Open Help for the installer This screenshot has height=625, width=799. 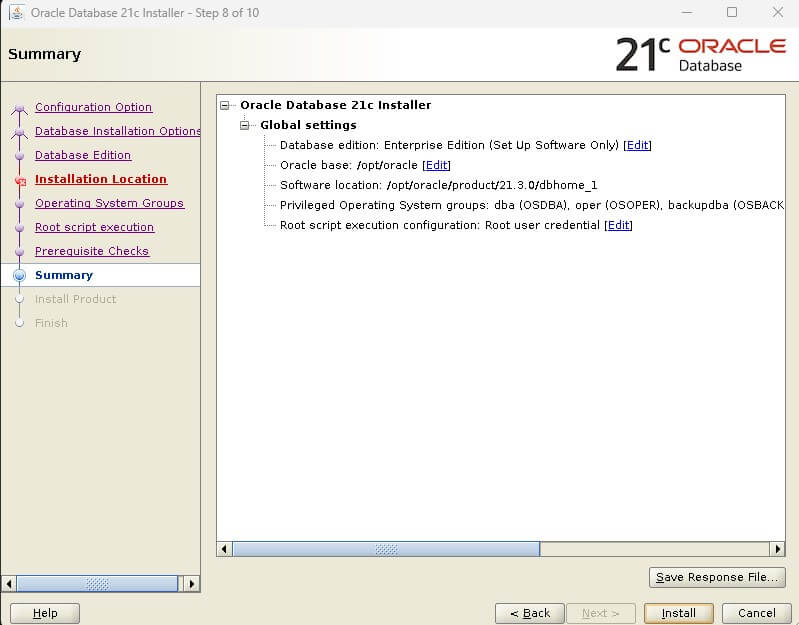(45, 613)
